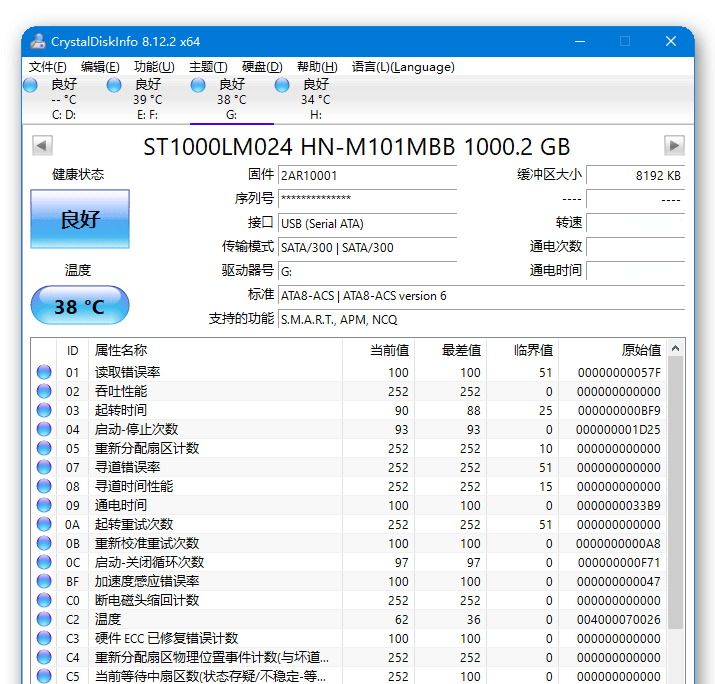This screenshot has height=684, width=715.
Task: Click the 支持的功能 field S.M.A.R.T., APM, NCQ
Action: pyautogui.click(x=482, y=320)
